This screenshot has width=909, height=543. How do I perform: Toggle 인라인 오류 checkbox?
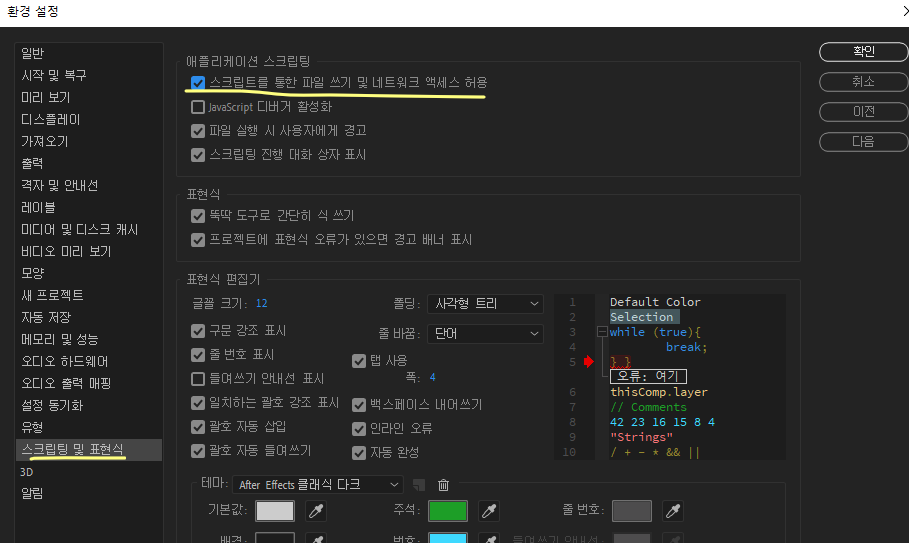[359, 429]
